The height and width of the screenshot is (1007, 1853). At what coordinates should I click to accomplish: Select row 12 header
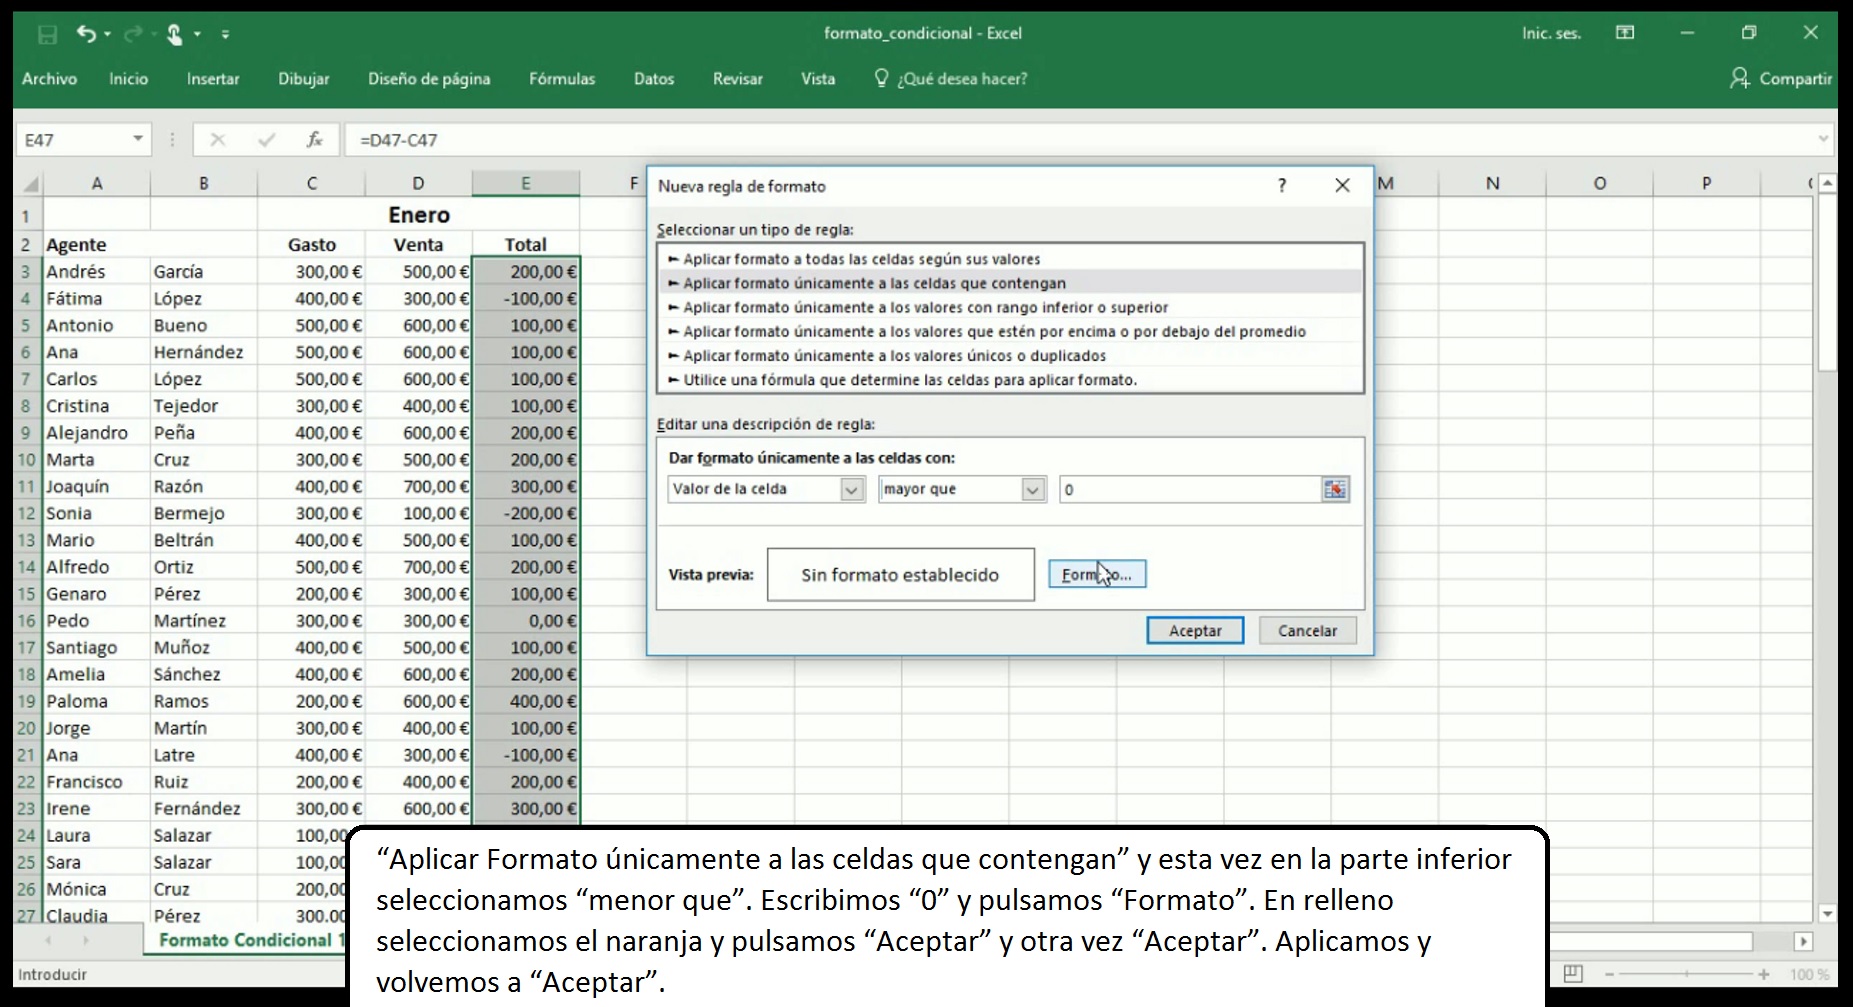(27, 513)
